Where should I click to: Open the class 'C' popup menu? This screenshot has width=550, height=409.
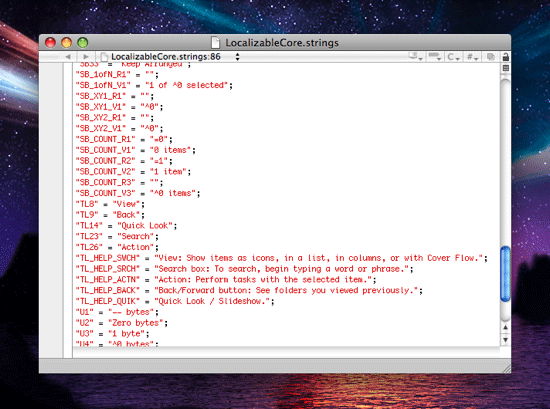click(x=453, y=56)
